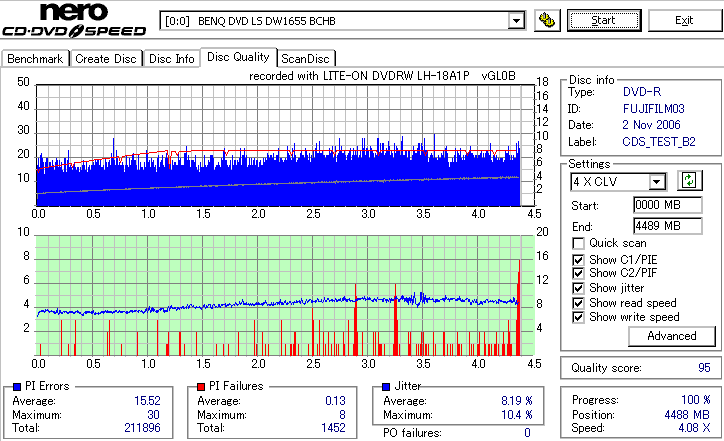Enable the Quick scan checkbox
Viewport: 724px width, 441px height.
pyautogui.click(x=578, y=243)
